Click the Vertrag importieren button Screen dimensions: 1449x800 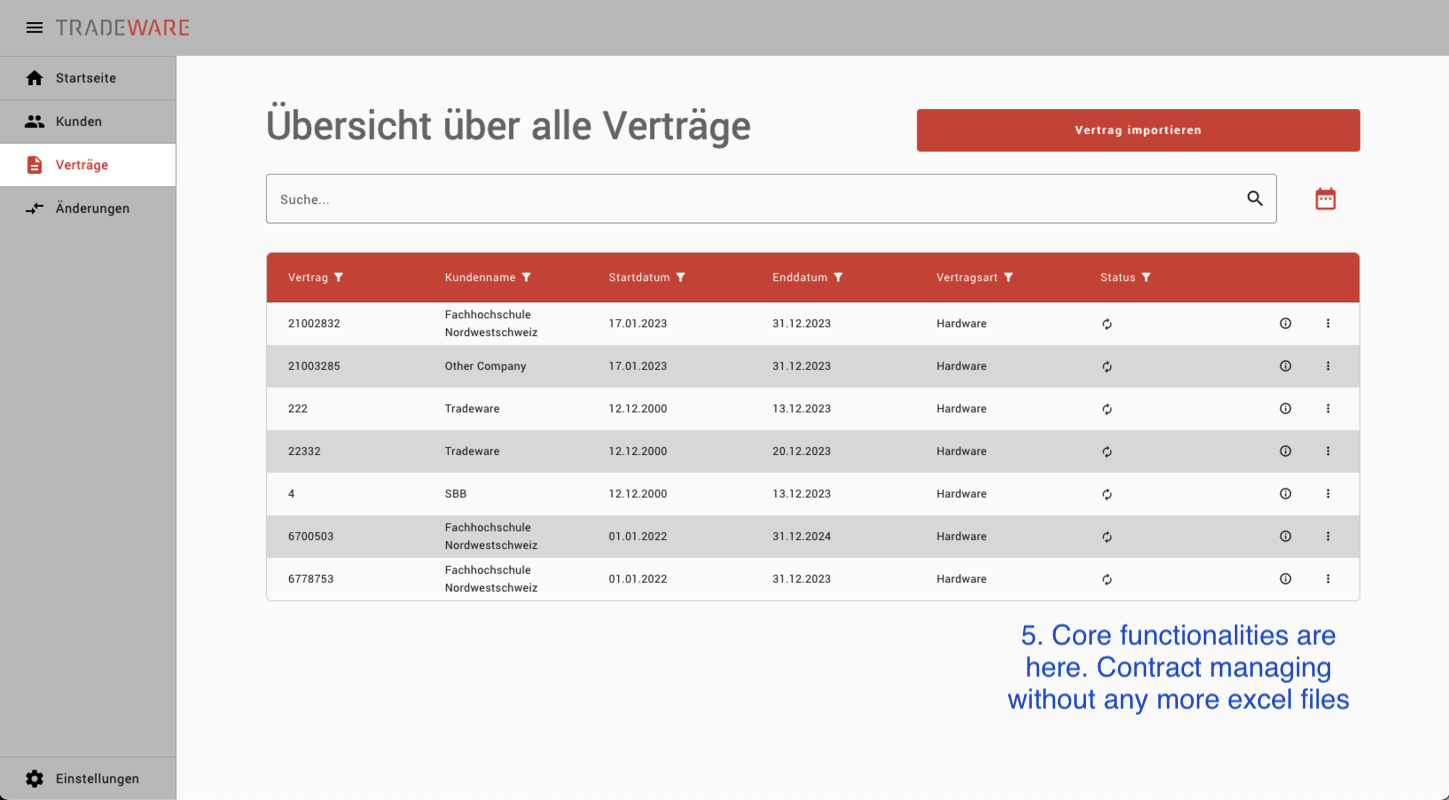(x=1138, y=130)
